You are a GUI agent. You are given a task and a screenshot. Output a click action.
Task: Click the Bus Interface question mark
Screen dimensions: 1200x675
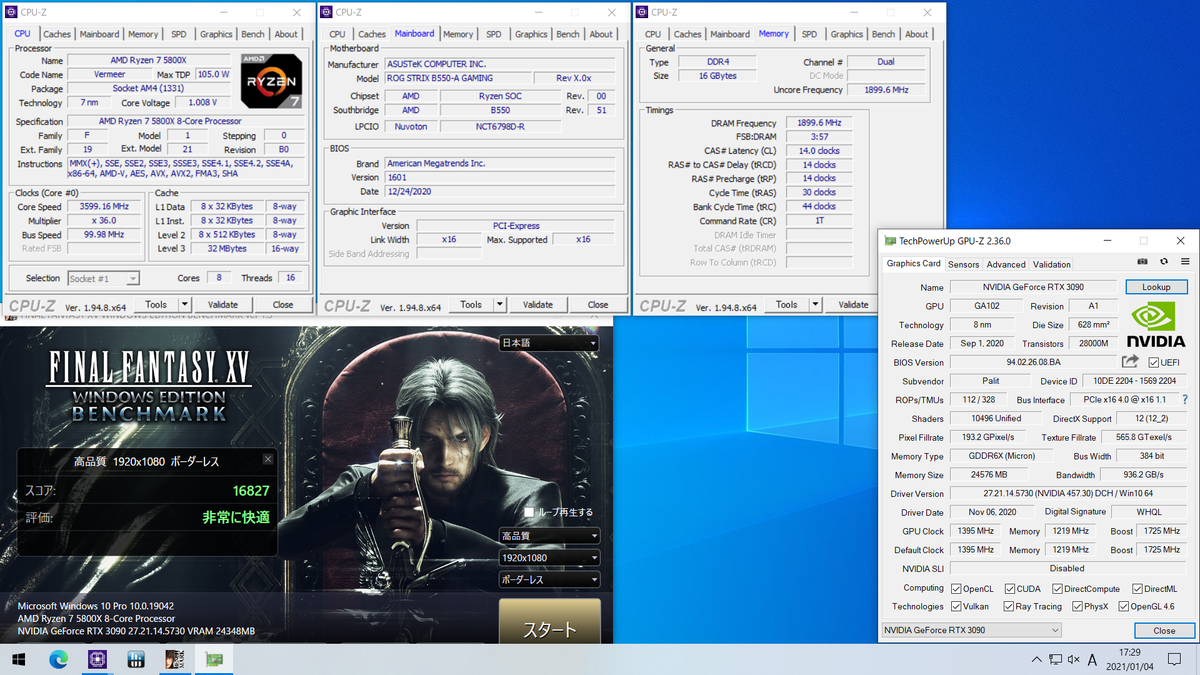(x=1185, y=400)
